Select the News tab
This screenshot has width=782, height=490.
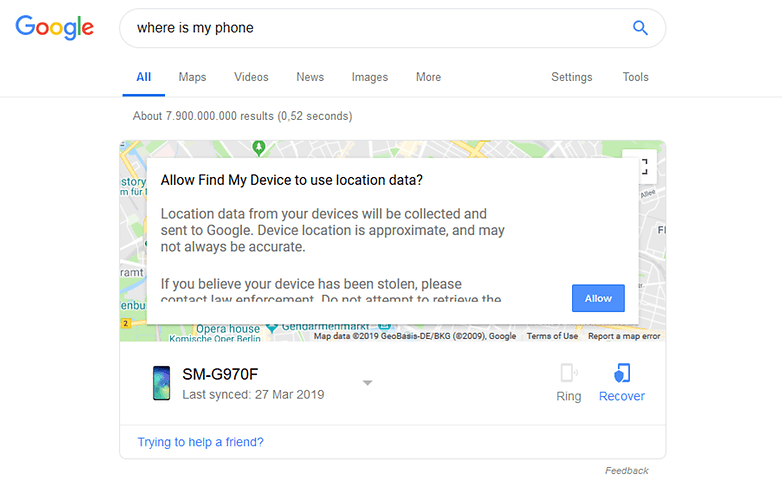tap(310, 77)
